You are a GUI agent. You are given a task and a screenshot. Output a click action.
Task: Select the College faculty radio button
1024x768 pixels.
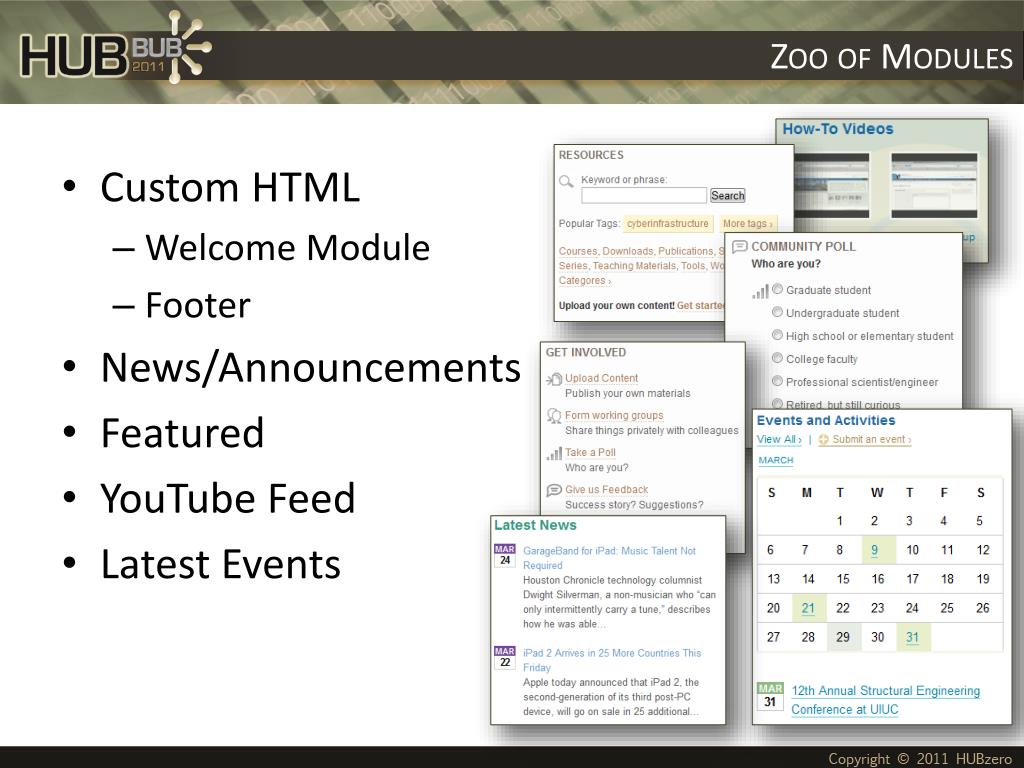[777, 358]
